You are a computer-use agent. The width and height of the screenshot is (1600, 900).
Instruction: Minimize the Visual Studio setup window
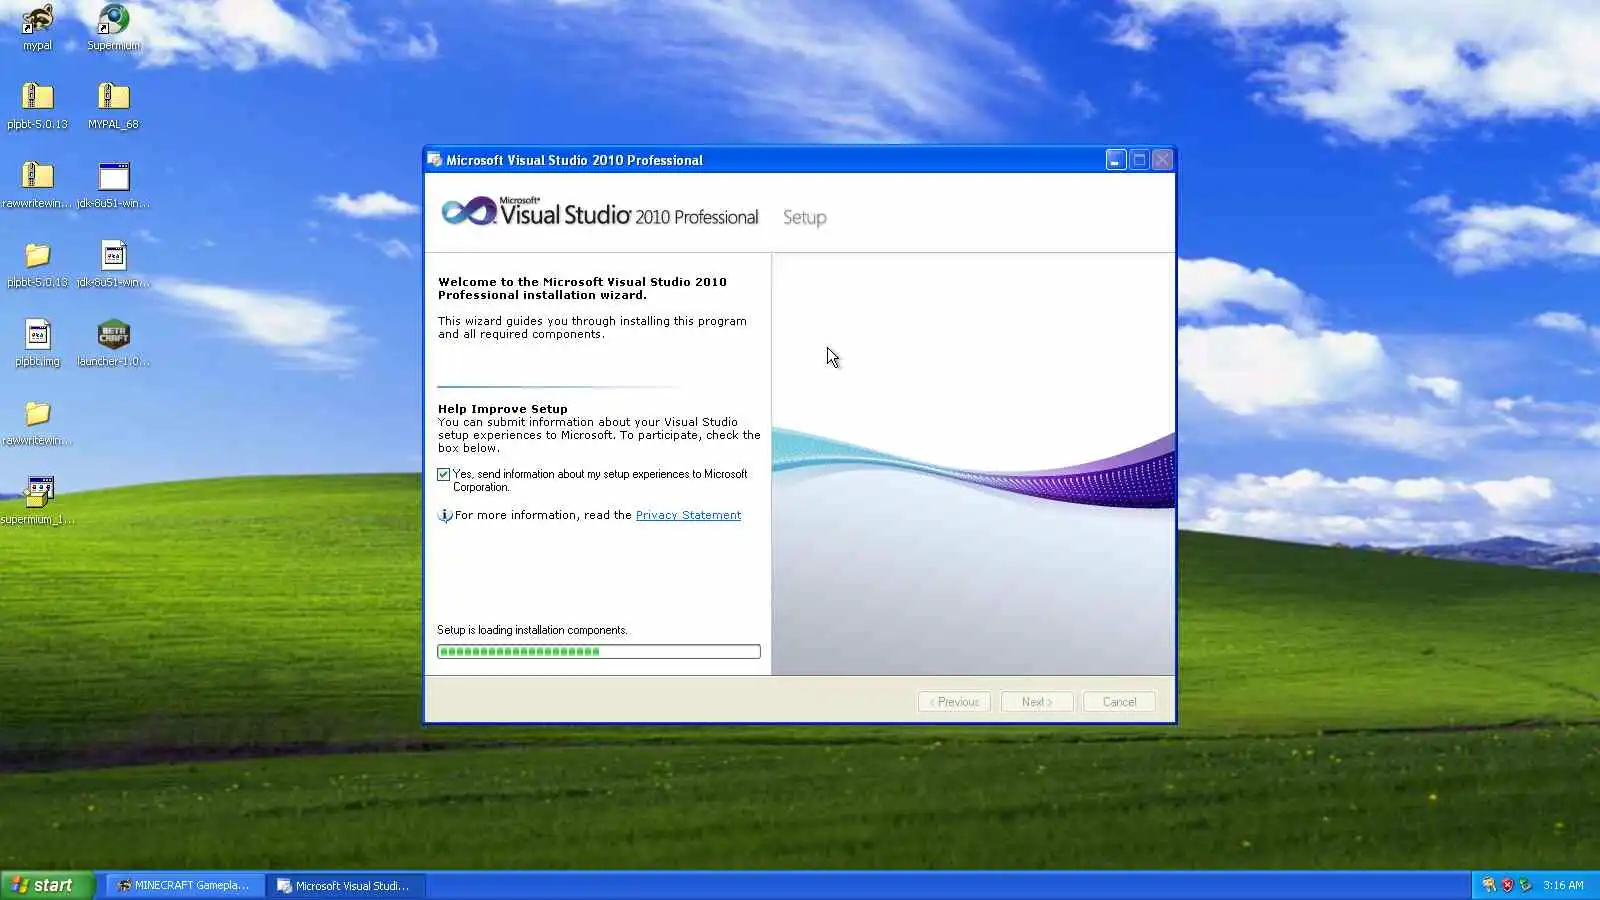[1116, 160]
